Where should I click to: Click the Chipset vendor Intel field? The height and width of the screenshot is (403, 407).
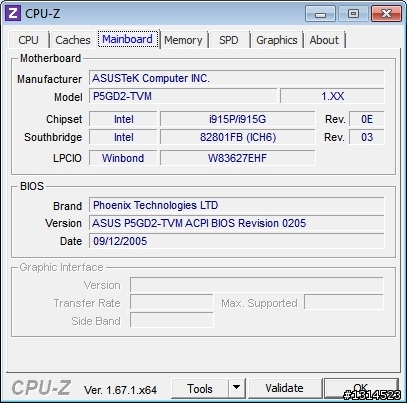pos(123,119)
